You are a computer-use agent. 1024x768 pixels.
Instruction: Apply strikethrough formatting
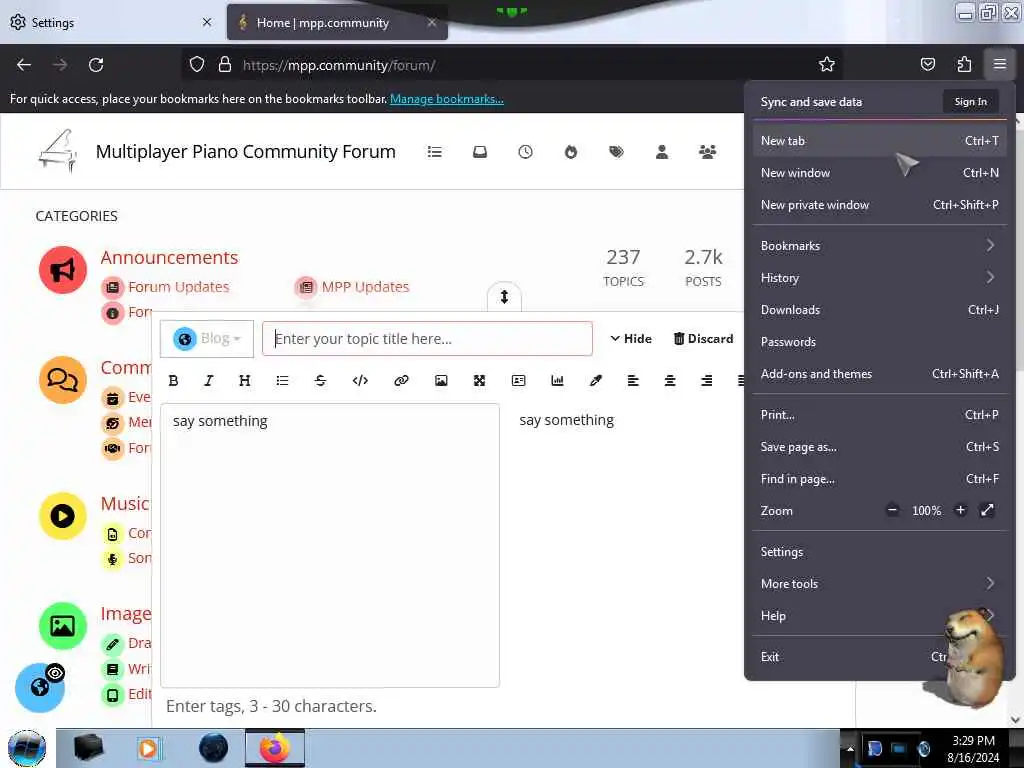pyautogui.click(x=320, y=381)
